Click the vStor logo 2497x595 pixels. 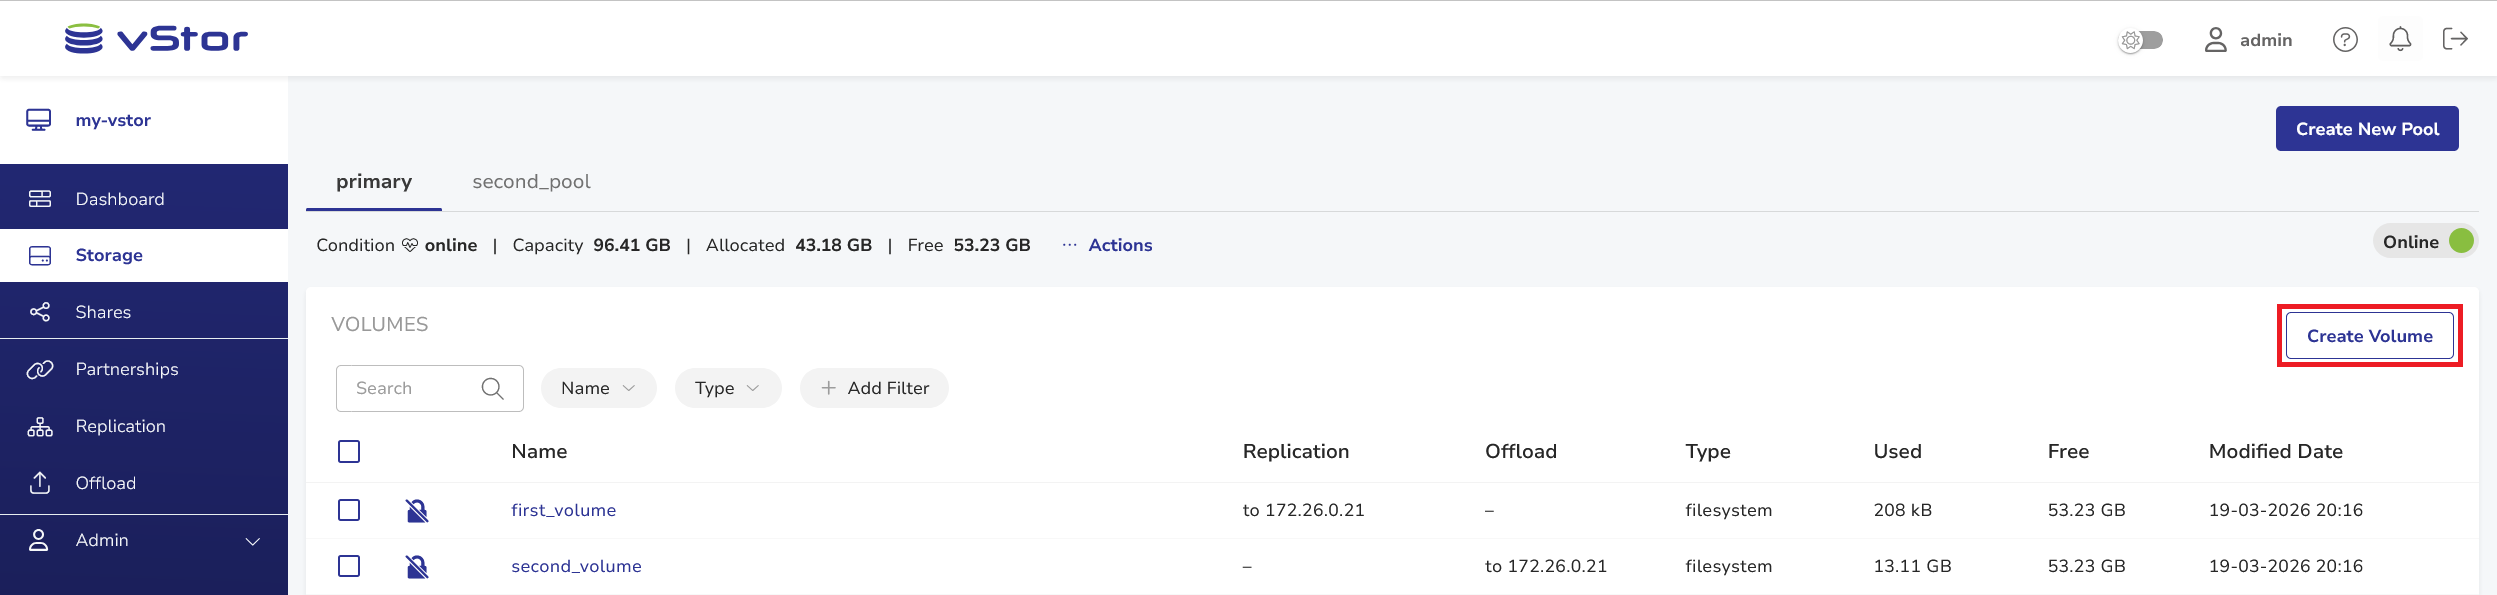tap(156, 39)
